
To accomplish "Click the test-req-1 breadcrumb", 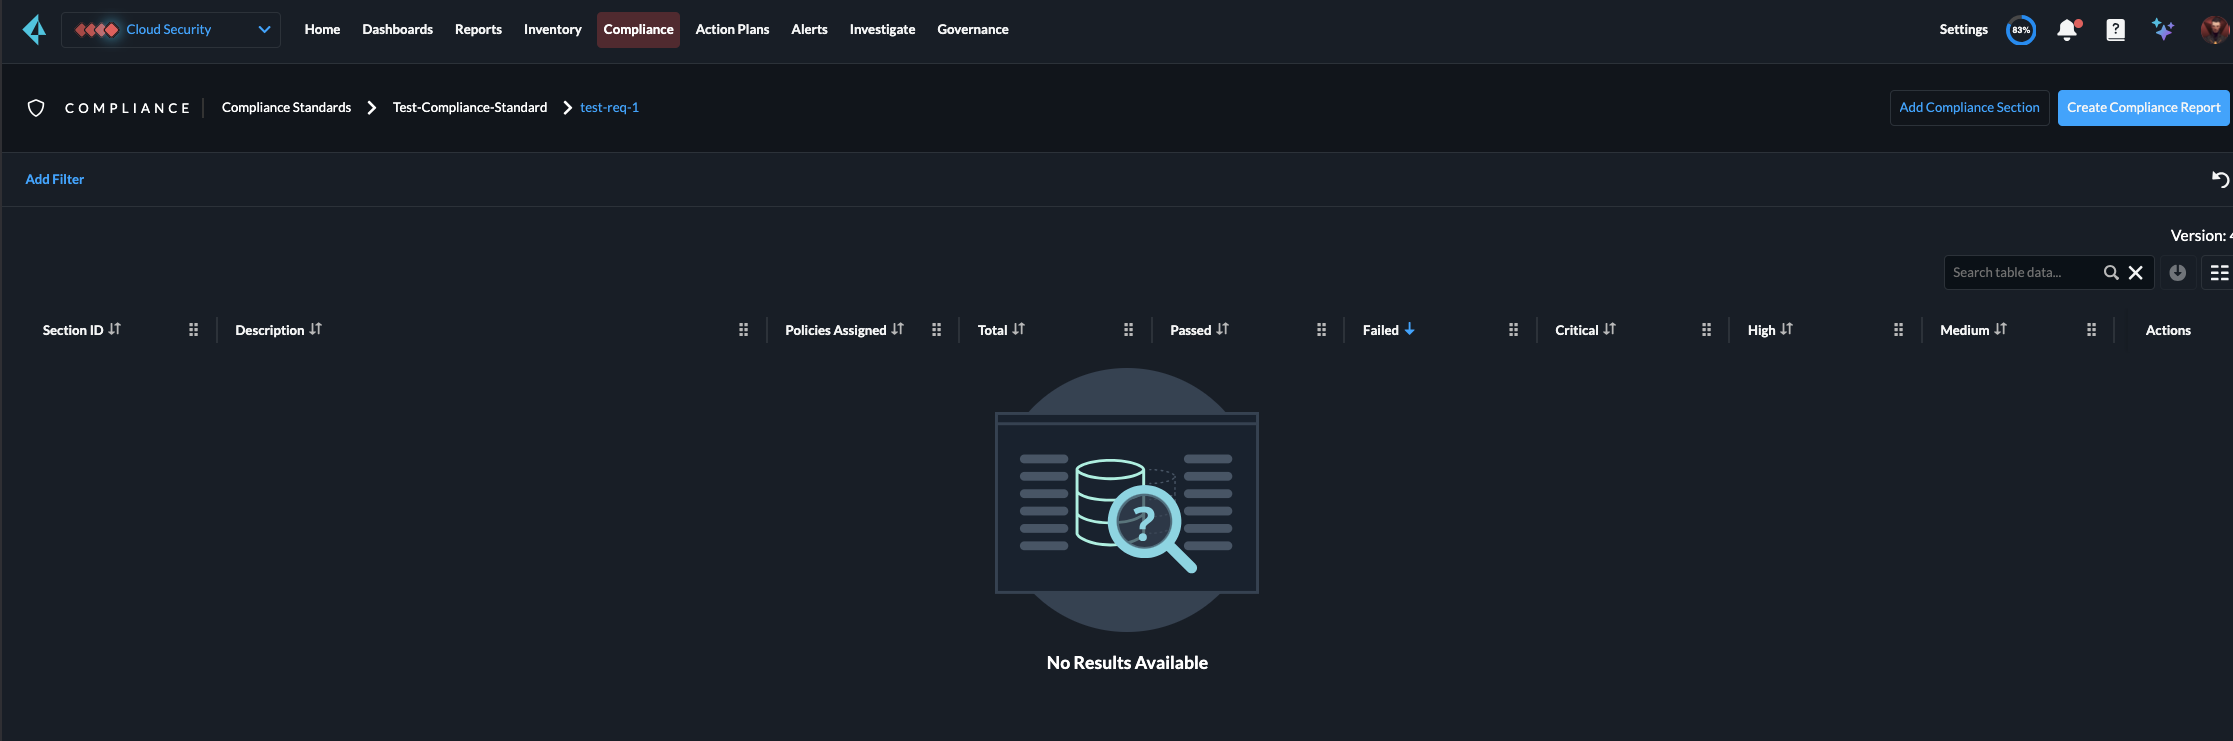I will tap(609, 108).
